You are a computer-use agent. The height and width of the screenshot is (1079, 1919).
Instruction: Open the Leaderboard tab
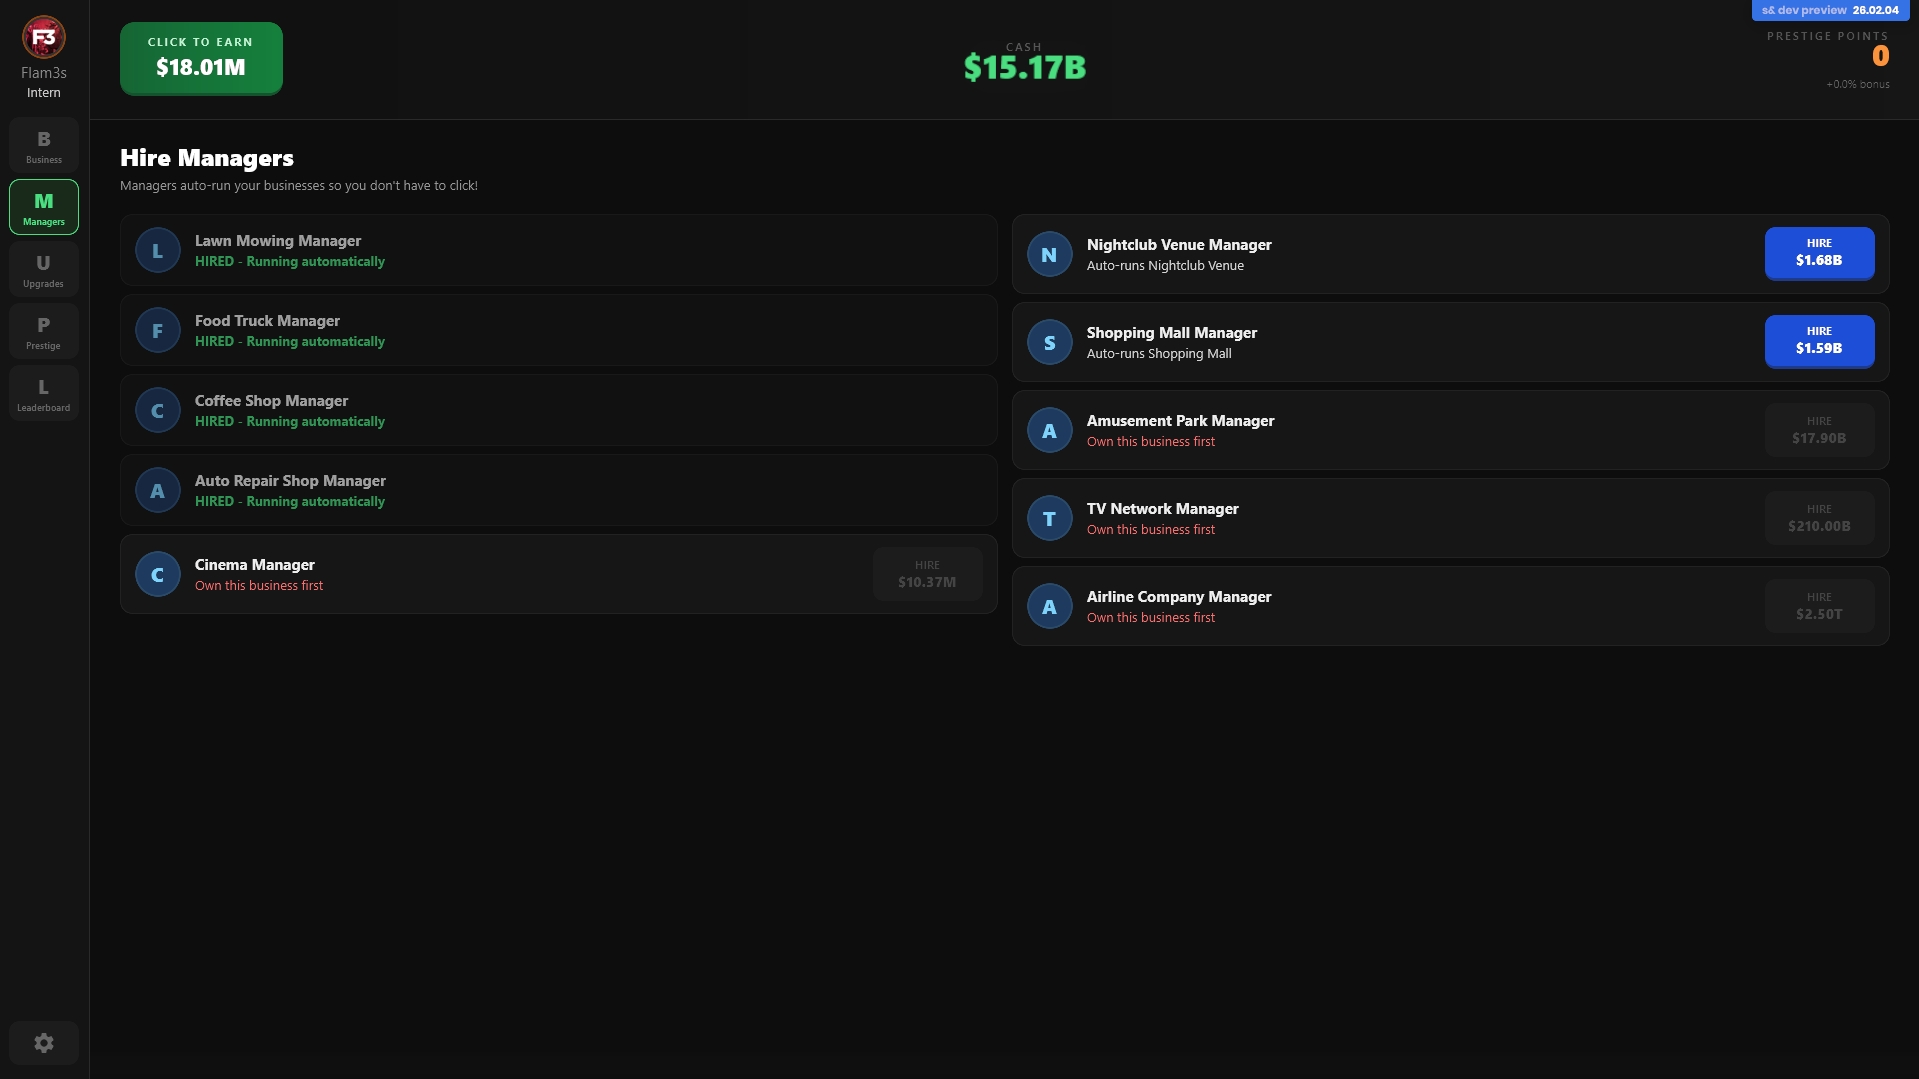pyautogui.click(x=44, y=394)
